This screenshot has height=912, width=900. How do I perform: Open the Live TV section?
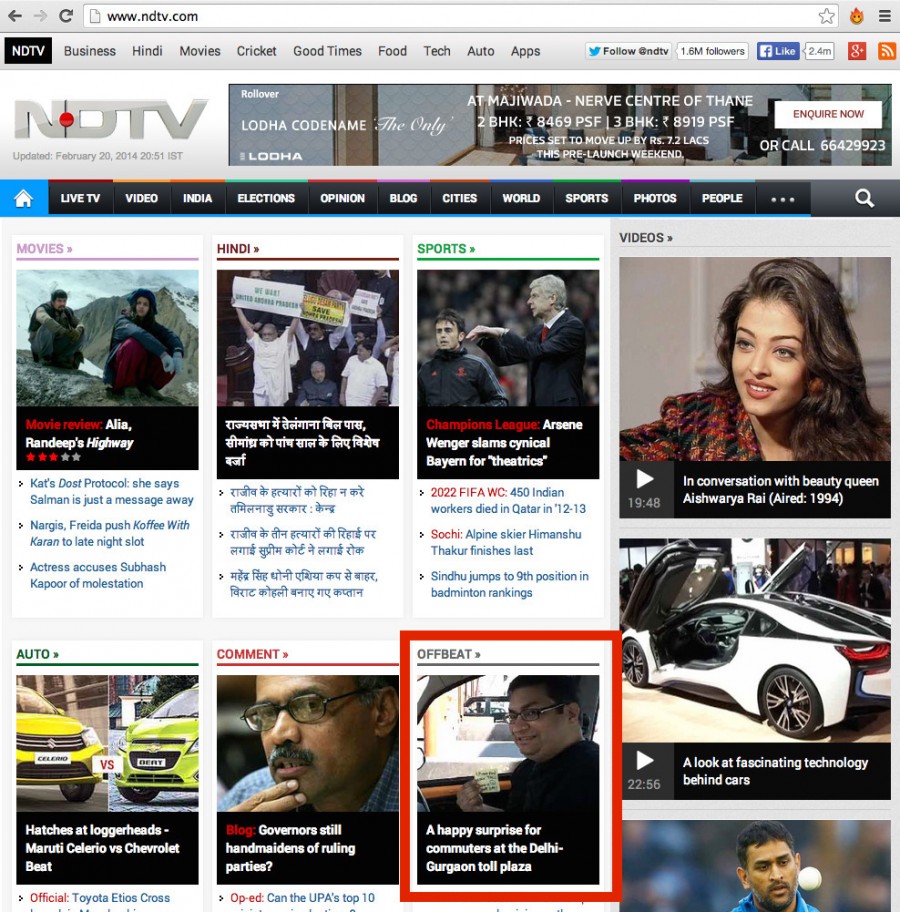pyautogui.click(x=80, y=198)
